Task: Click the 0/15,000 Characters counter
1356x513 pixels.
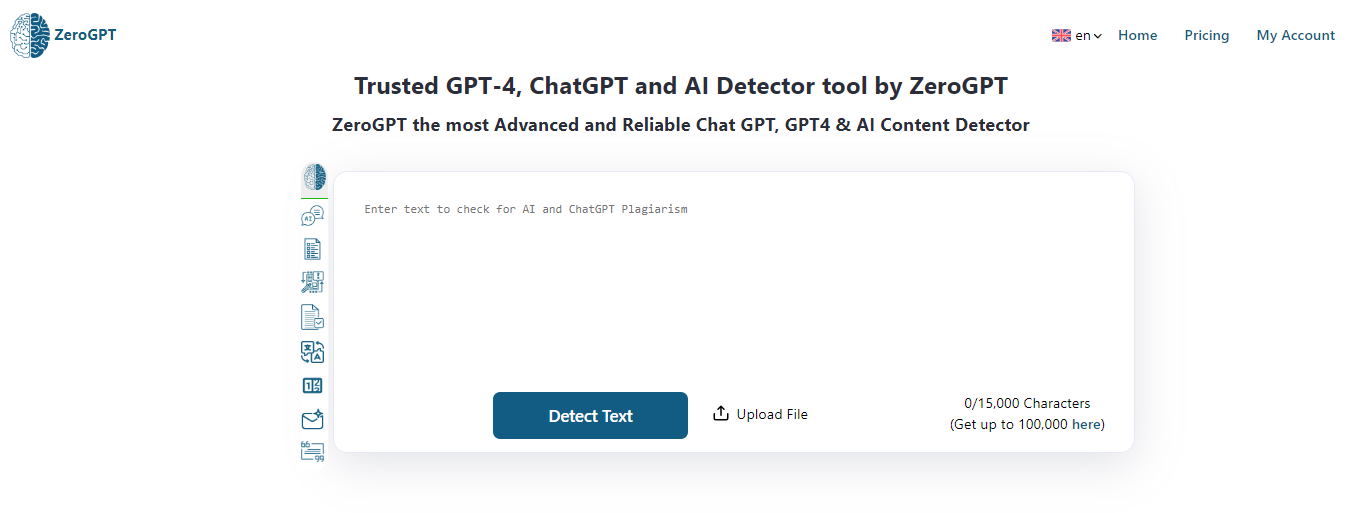Action: coord(1027,404)
